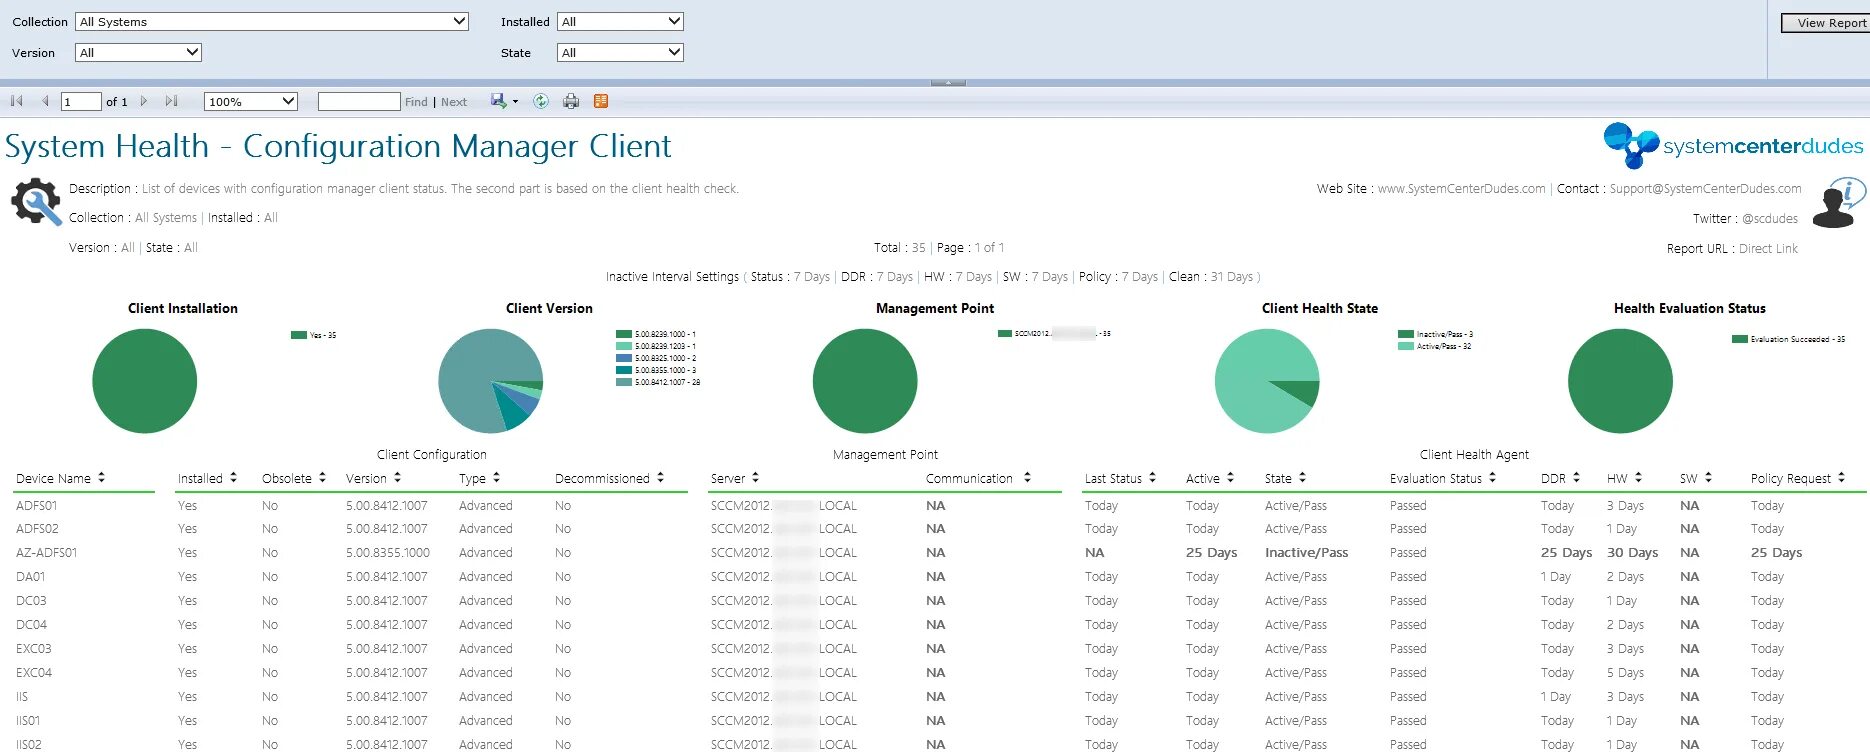
Task: Click version cell 5.00.8355.1000
Action: pyautogui.click(x=388, y=552)
